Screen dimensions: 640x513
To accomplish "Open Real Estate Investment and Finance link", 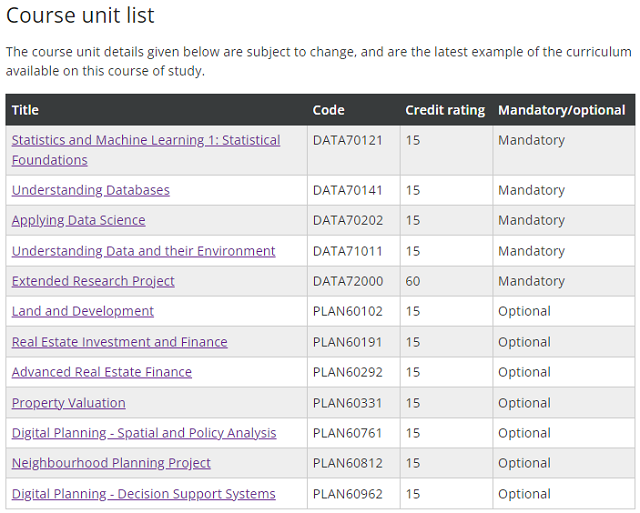I will coord(120,342).
